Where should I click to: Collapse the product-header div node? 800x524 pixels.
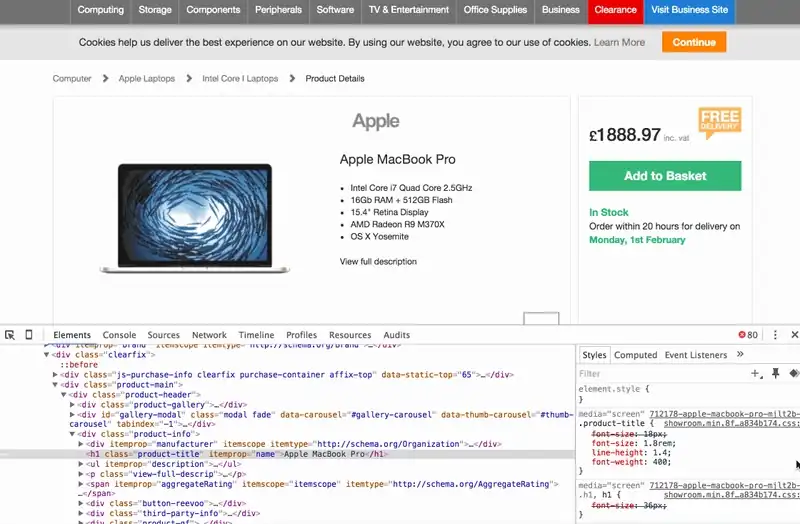pos(64,394)
